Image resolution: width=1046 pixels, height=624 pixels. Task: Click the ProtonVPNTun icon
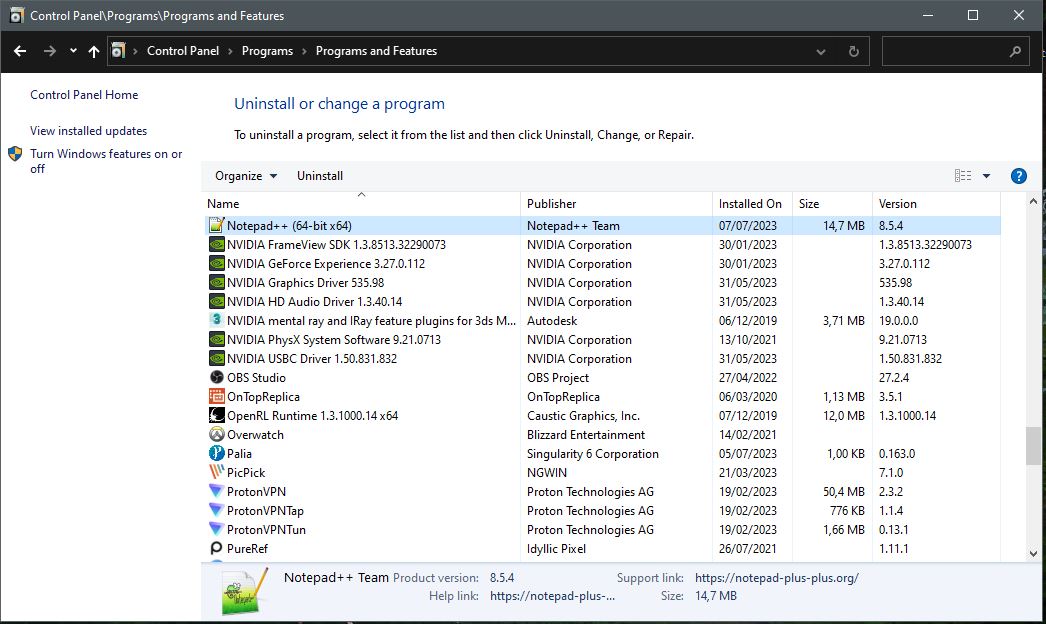click(217, 530)
